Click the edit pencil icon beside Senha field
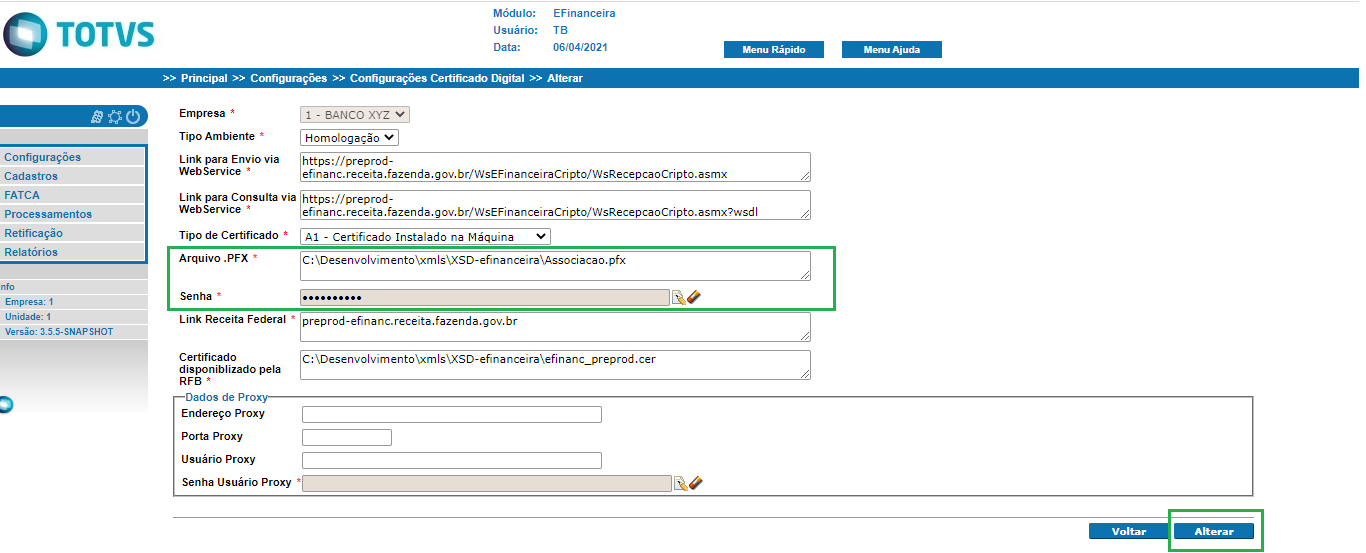The image size is (1366, 553). [x=679, y=297]
